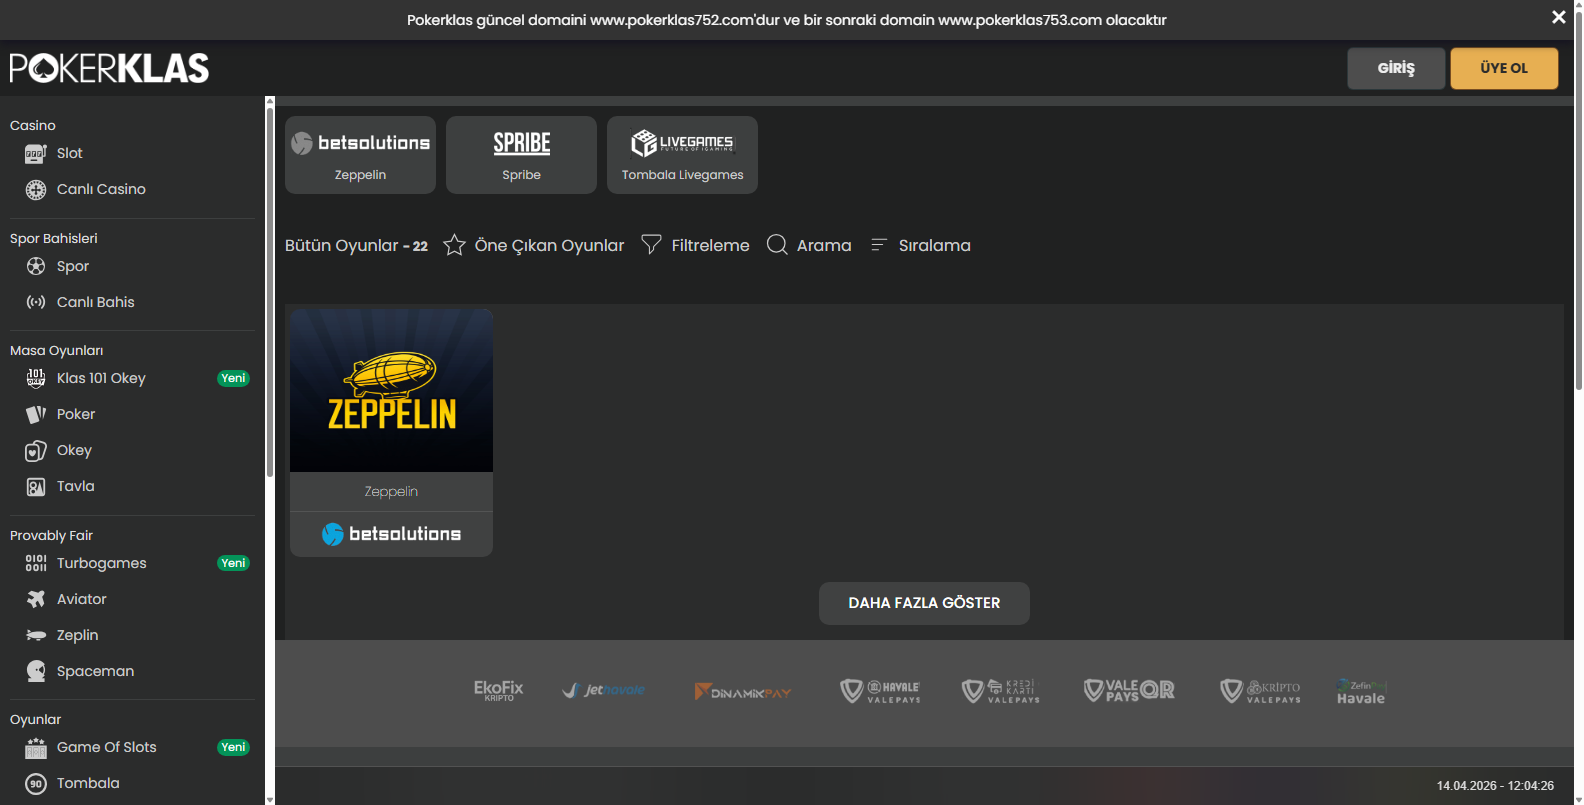1584x805 pixels.
Task: Open the Klas 101 Okey tile icon
Action: [36, 378]
